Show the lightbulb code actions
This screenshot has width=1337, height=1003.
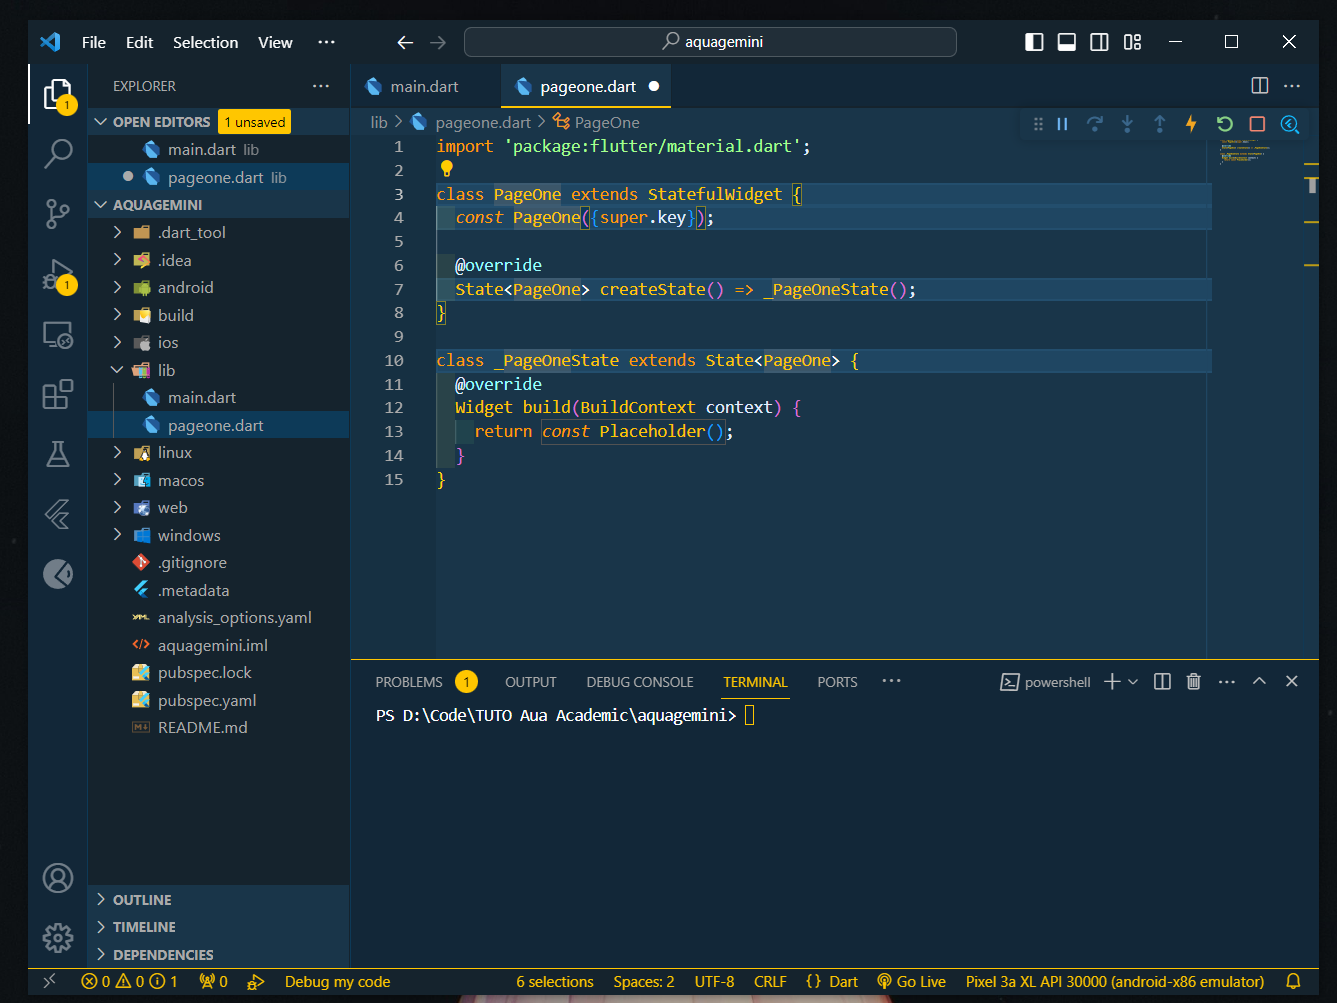pos(446,169)
